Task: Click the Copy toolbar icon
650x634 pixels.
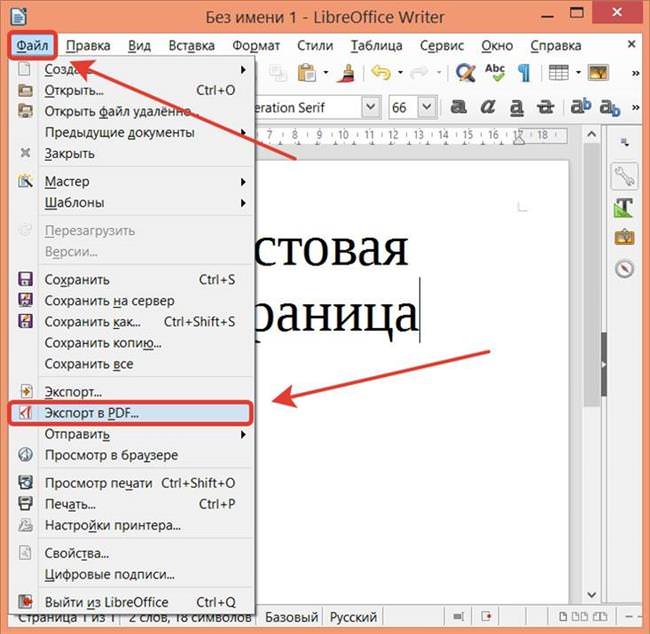Action: pos(278,73)
